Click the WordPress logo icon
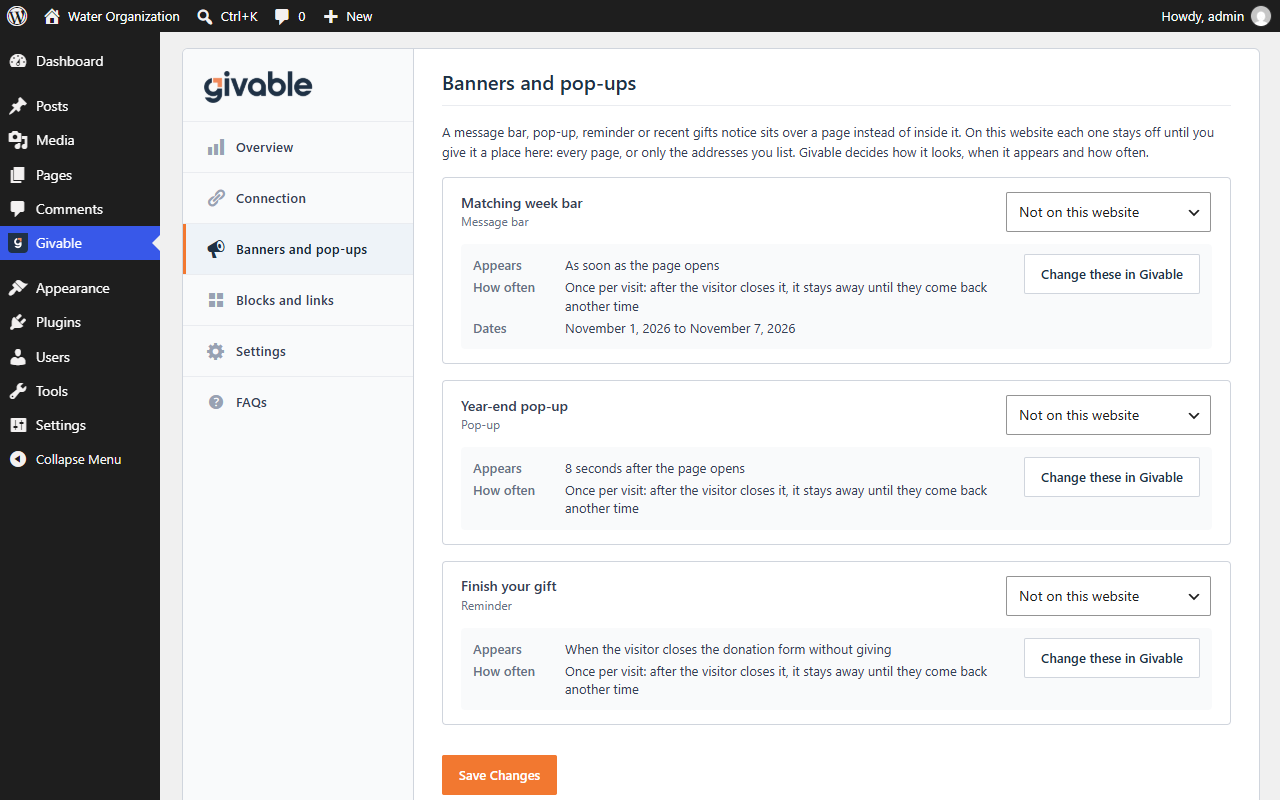 click(x=17, y=16)
